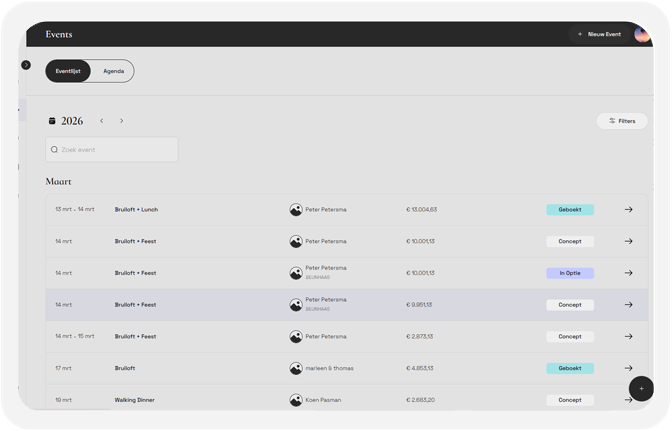
Task: Click the calendar icon beside 2026
Action: click(52, 121)
